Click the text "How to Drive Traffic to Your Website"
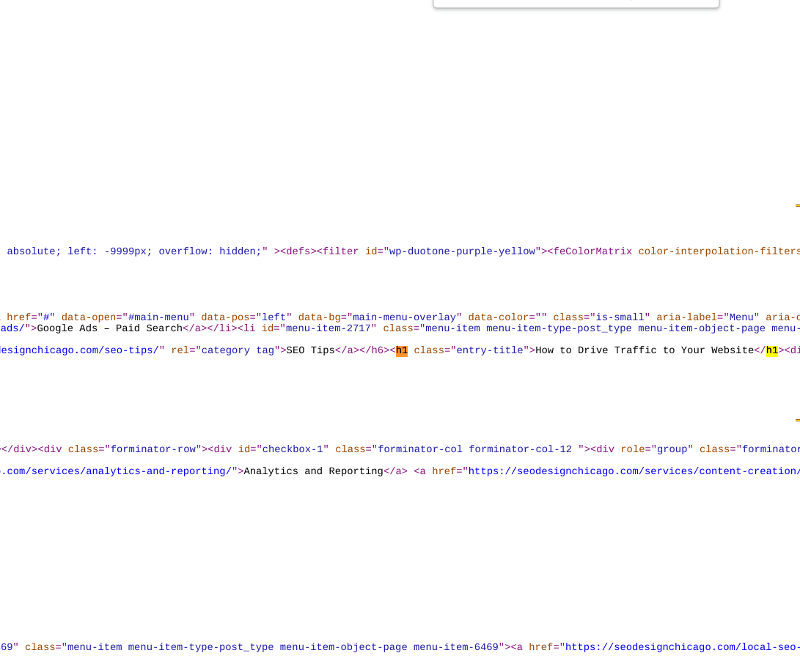800x664 pixels. pos(644,351)
